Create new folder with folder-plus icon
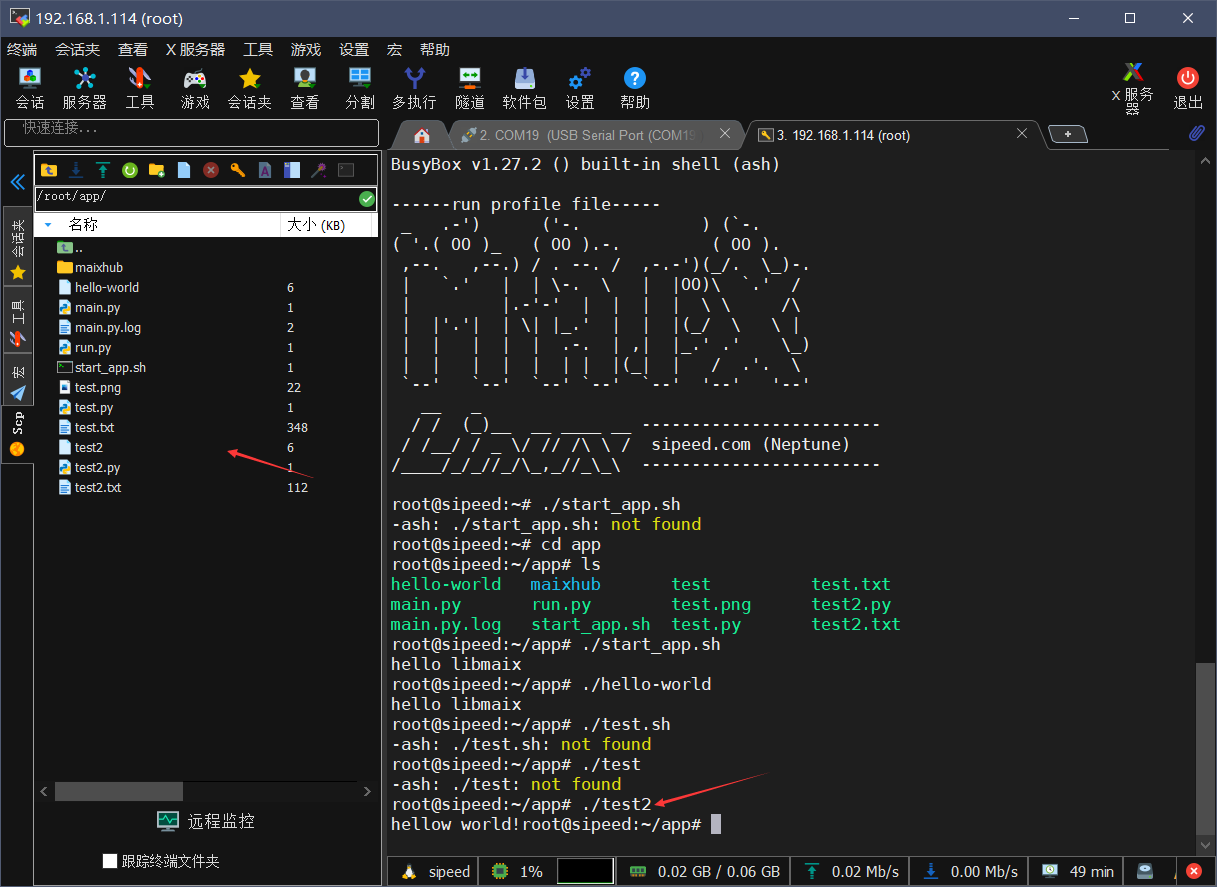Image resolution: width=1217 pixels, height=887 pixels. (156, 170)
